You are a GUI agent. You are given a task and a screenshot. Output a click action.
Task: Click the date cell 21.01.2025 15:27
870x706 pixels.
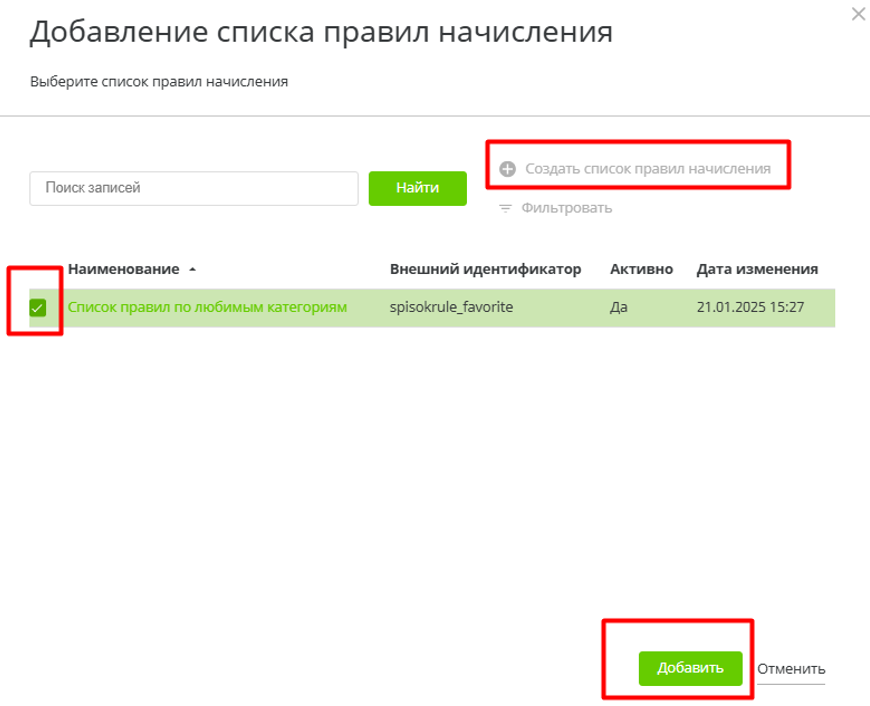pos(750,307)
